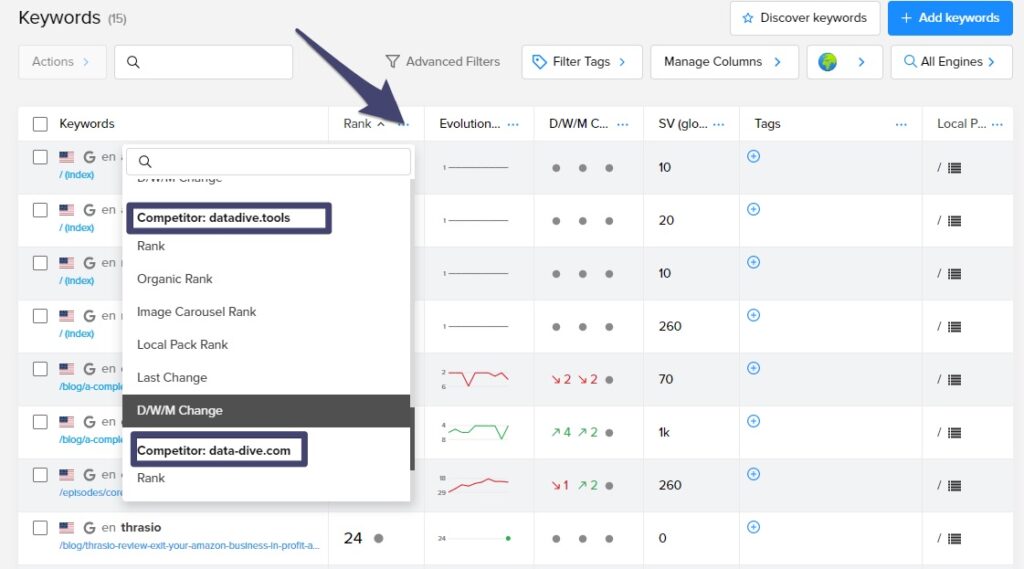1024x569 pixels.
Task: Add tag in the SV 70 row
Action: click(754, 368)
